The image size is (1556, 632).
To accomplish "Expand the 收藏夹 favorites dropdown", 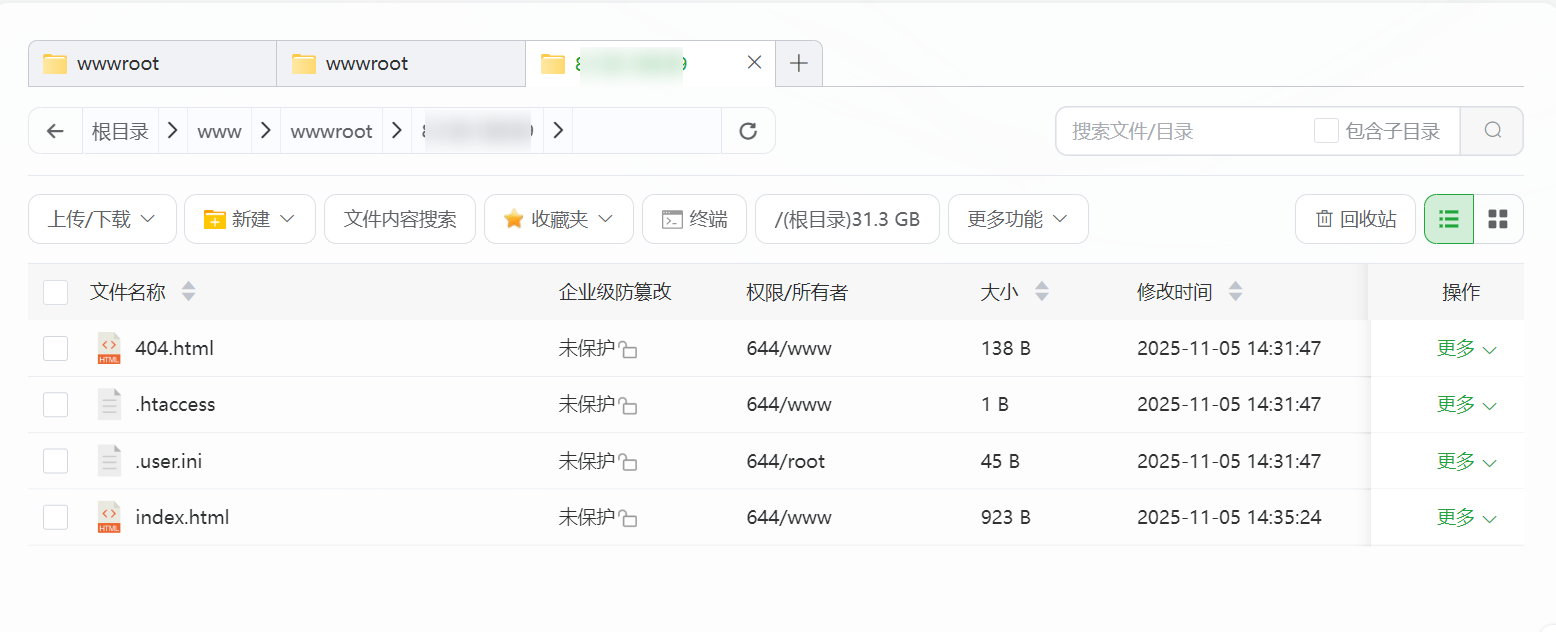I will [558, 219].
